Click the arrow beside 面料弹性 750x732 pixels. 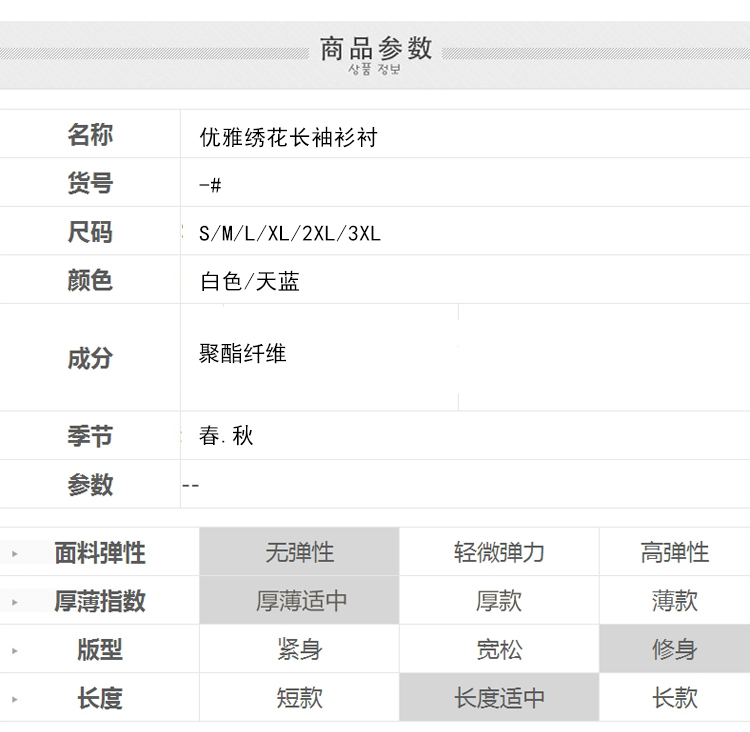15,553
